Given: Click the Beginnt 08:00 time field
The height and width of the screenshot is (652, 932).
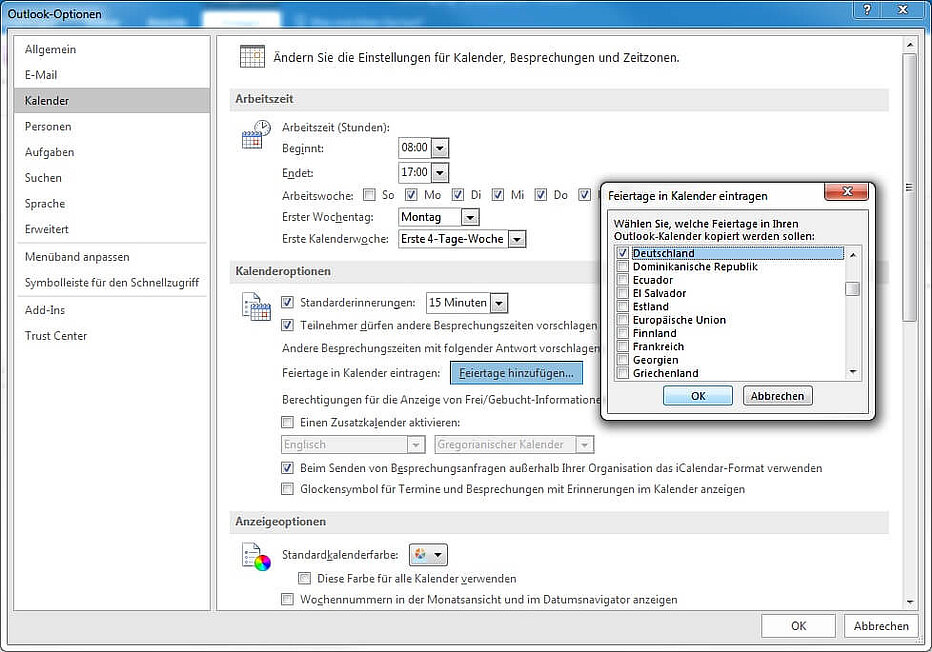Looking at the screenshot, I should pyautogui.click(x=415, y=147).
